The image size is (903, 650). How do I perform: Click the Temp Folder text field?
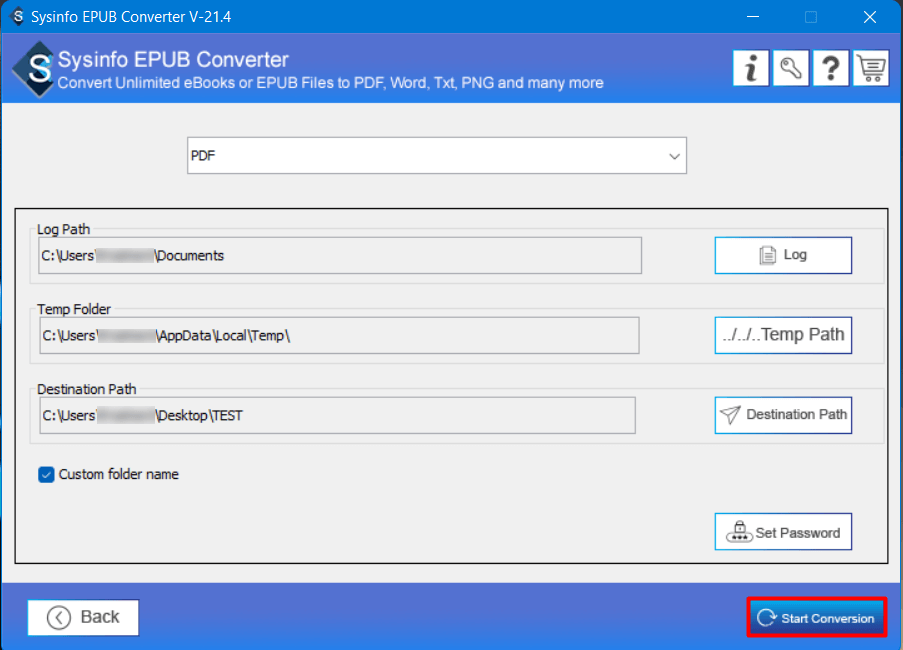(339, 335)
